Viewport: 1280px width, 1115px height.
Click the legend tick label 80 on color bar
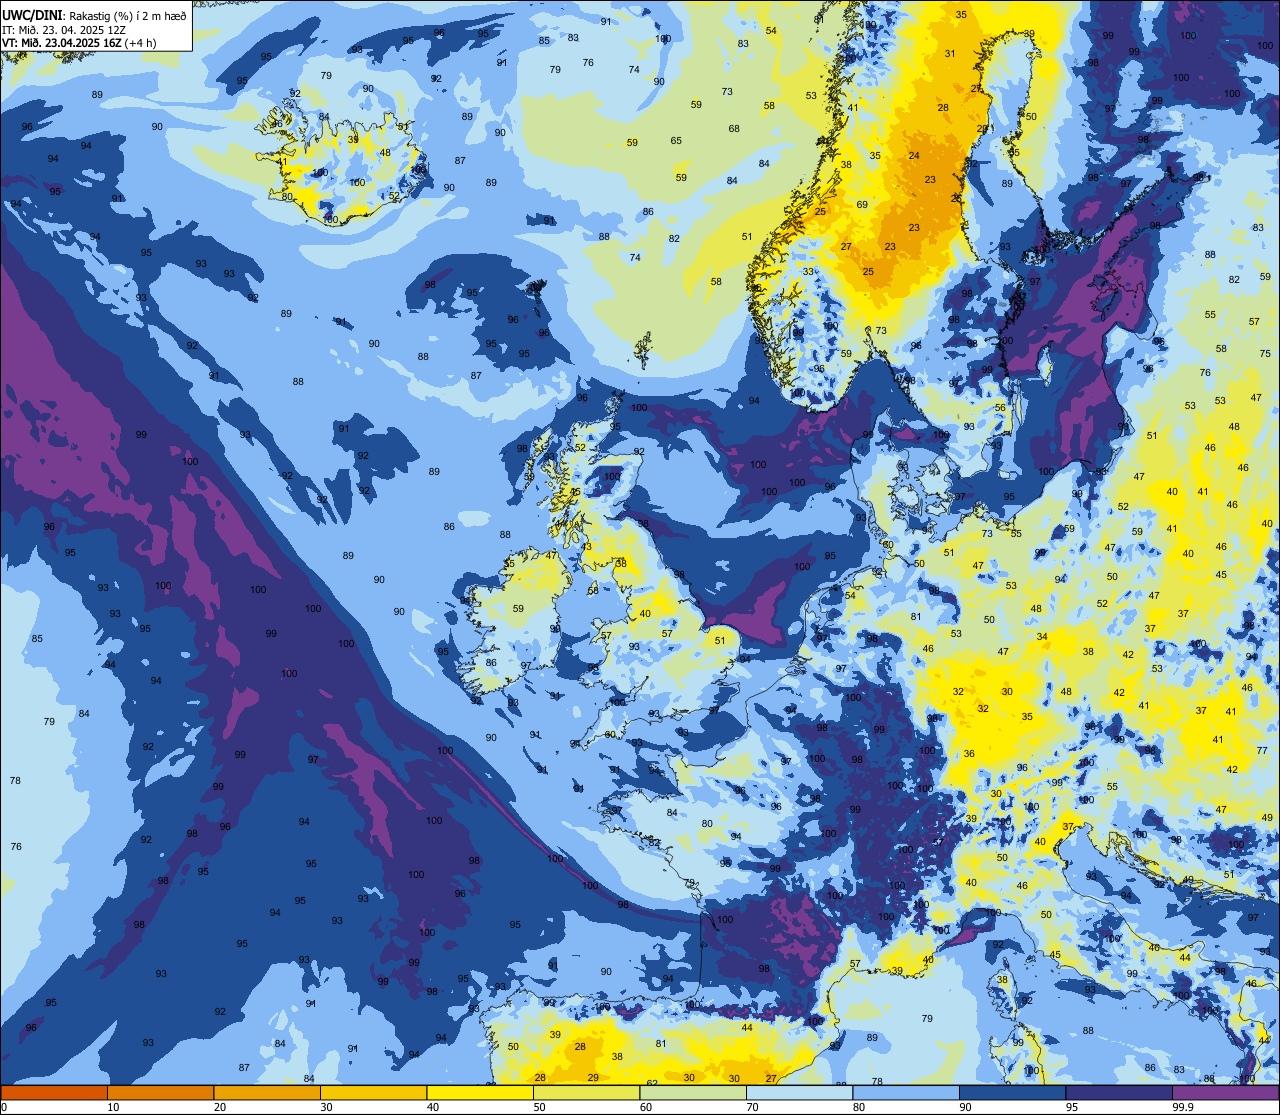(x=859, y=1107)
